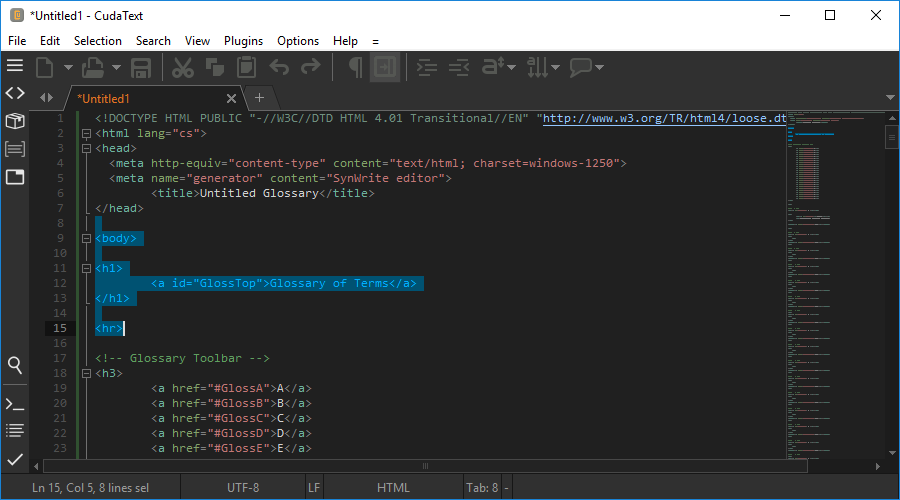Open the Code Tree sidebar panel
Screen dimensions: 900x500
(15, 93)
